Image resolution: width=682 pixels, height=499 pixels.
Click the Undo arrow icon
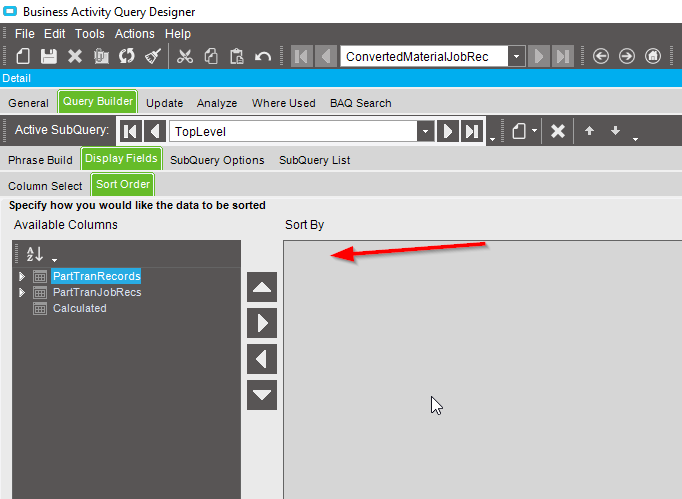tap(263, 56)
